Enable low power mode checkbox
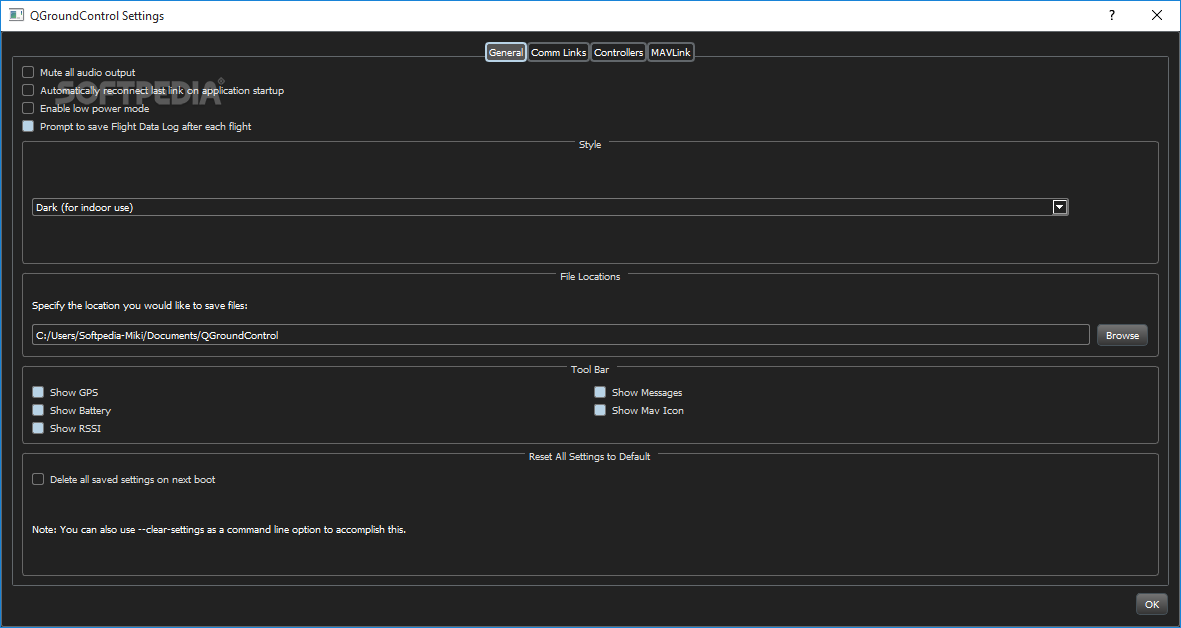The image size is (1181, 628). 28,108
